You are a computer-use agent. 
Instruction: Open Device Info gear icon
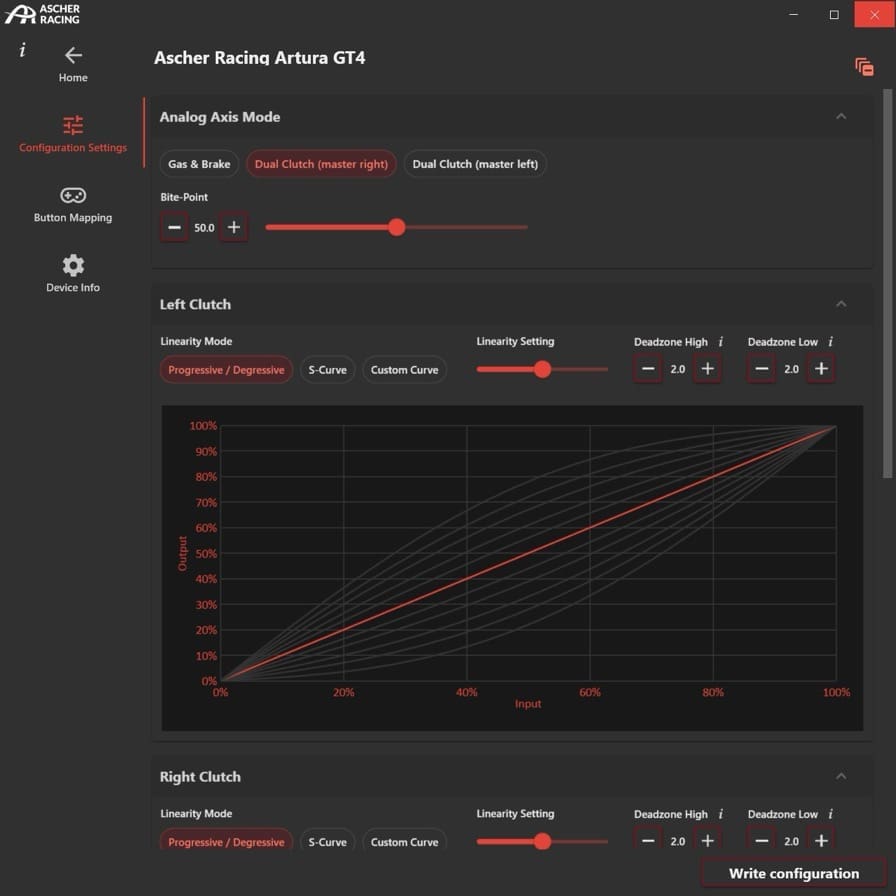(x=73, y=266)
